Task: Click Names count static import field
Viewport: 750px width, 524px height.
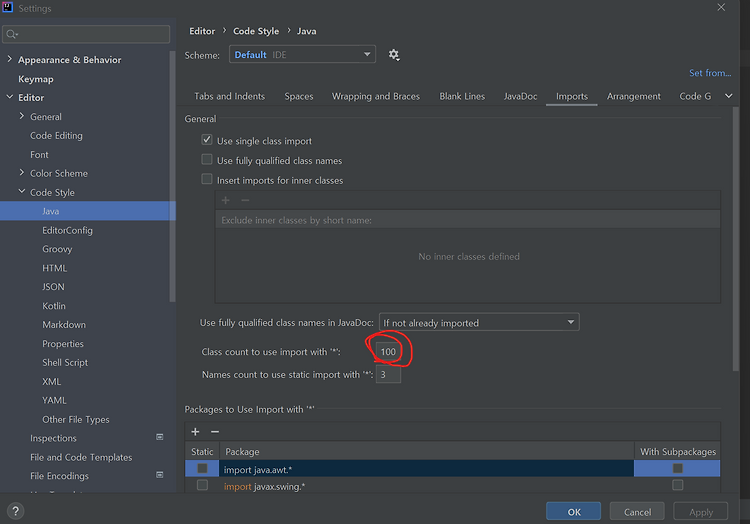Action: [x=388, y=374]
